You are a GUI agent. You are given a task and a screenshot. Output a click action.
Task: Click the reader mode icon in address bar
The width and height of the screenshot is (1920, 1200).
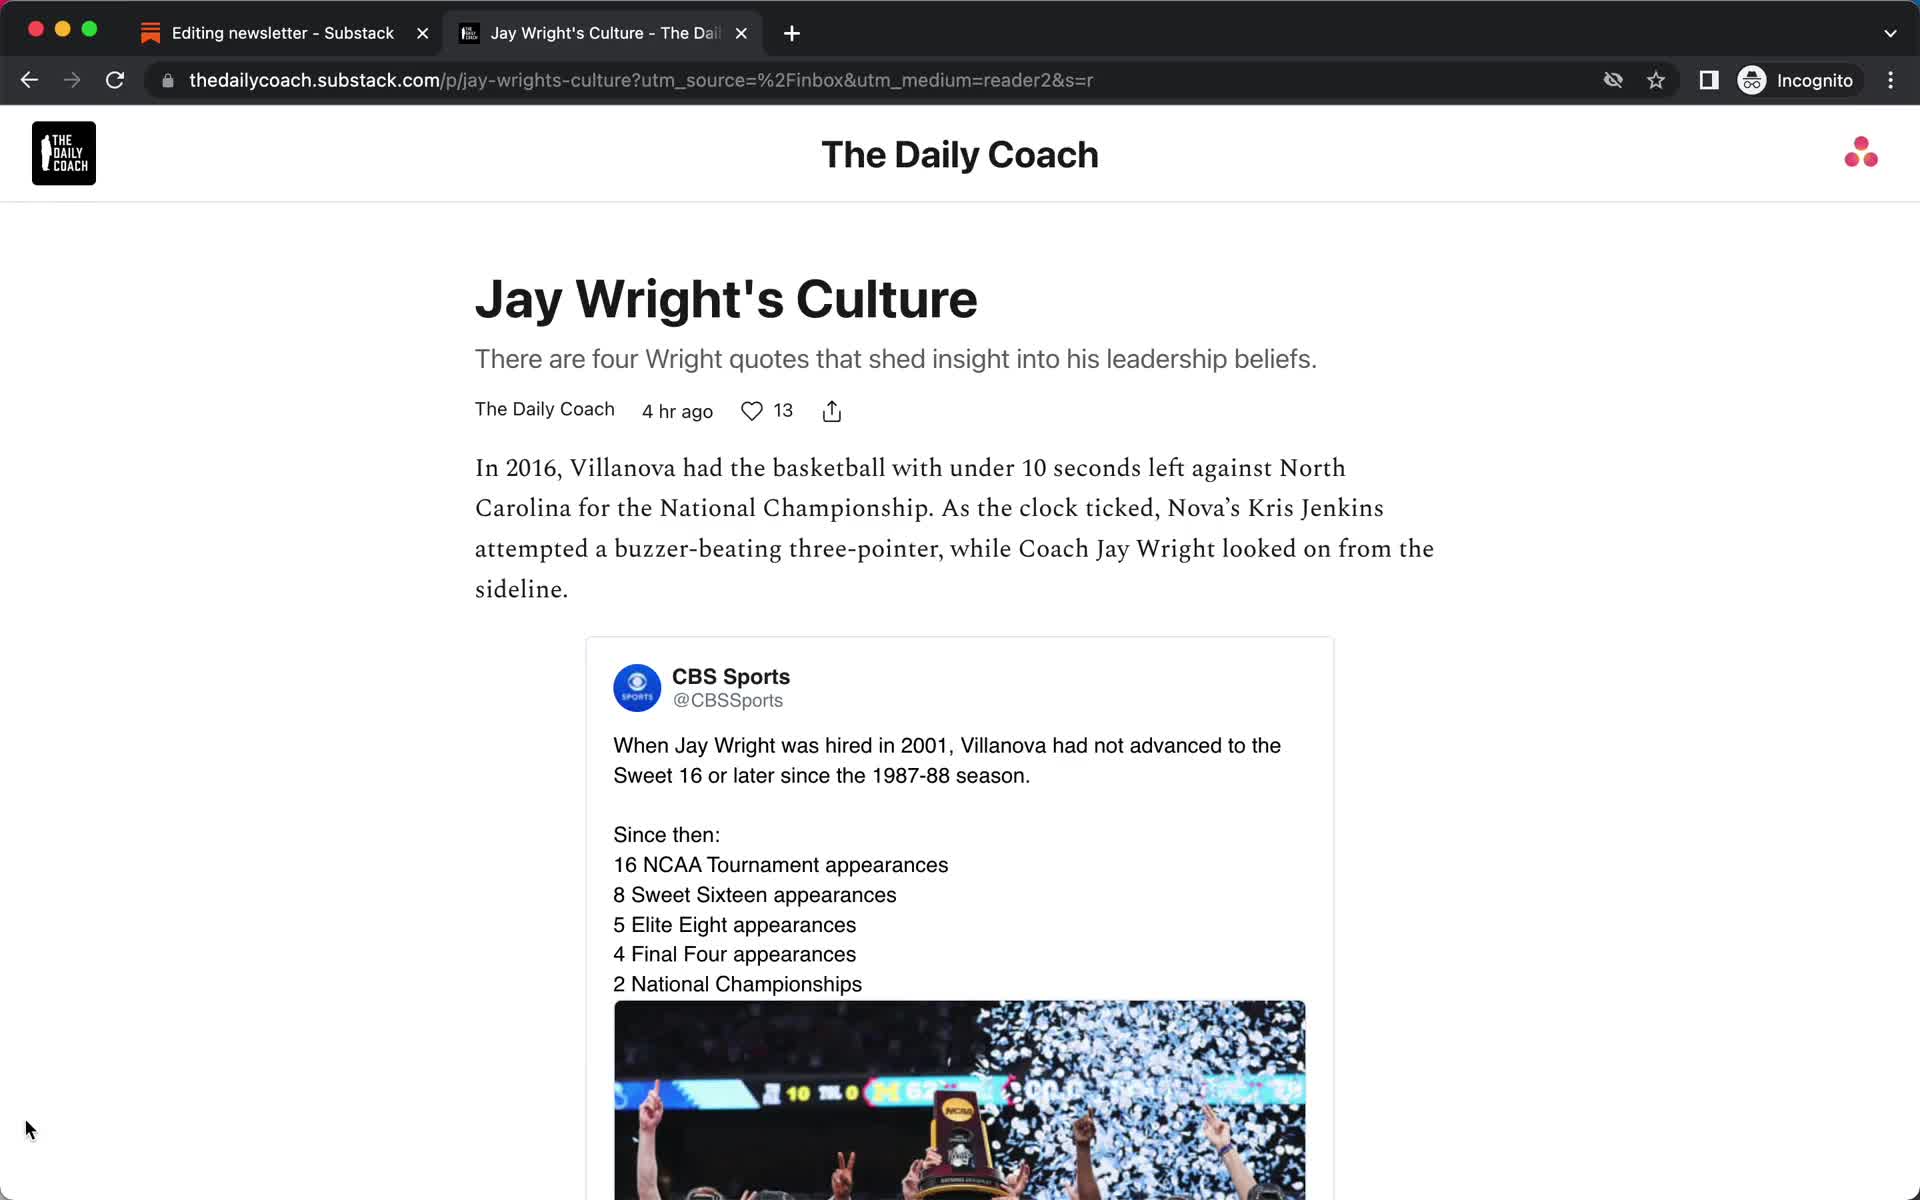(1710, 80)
